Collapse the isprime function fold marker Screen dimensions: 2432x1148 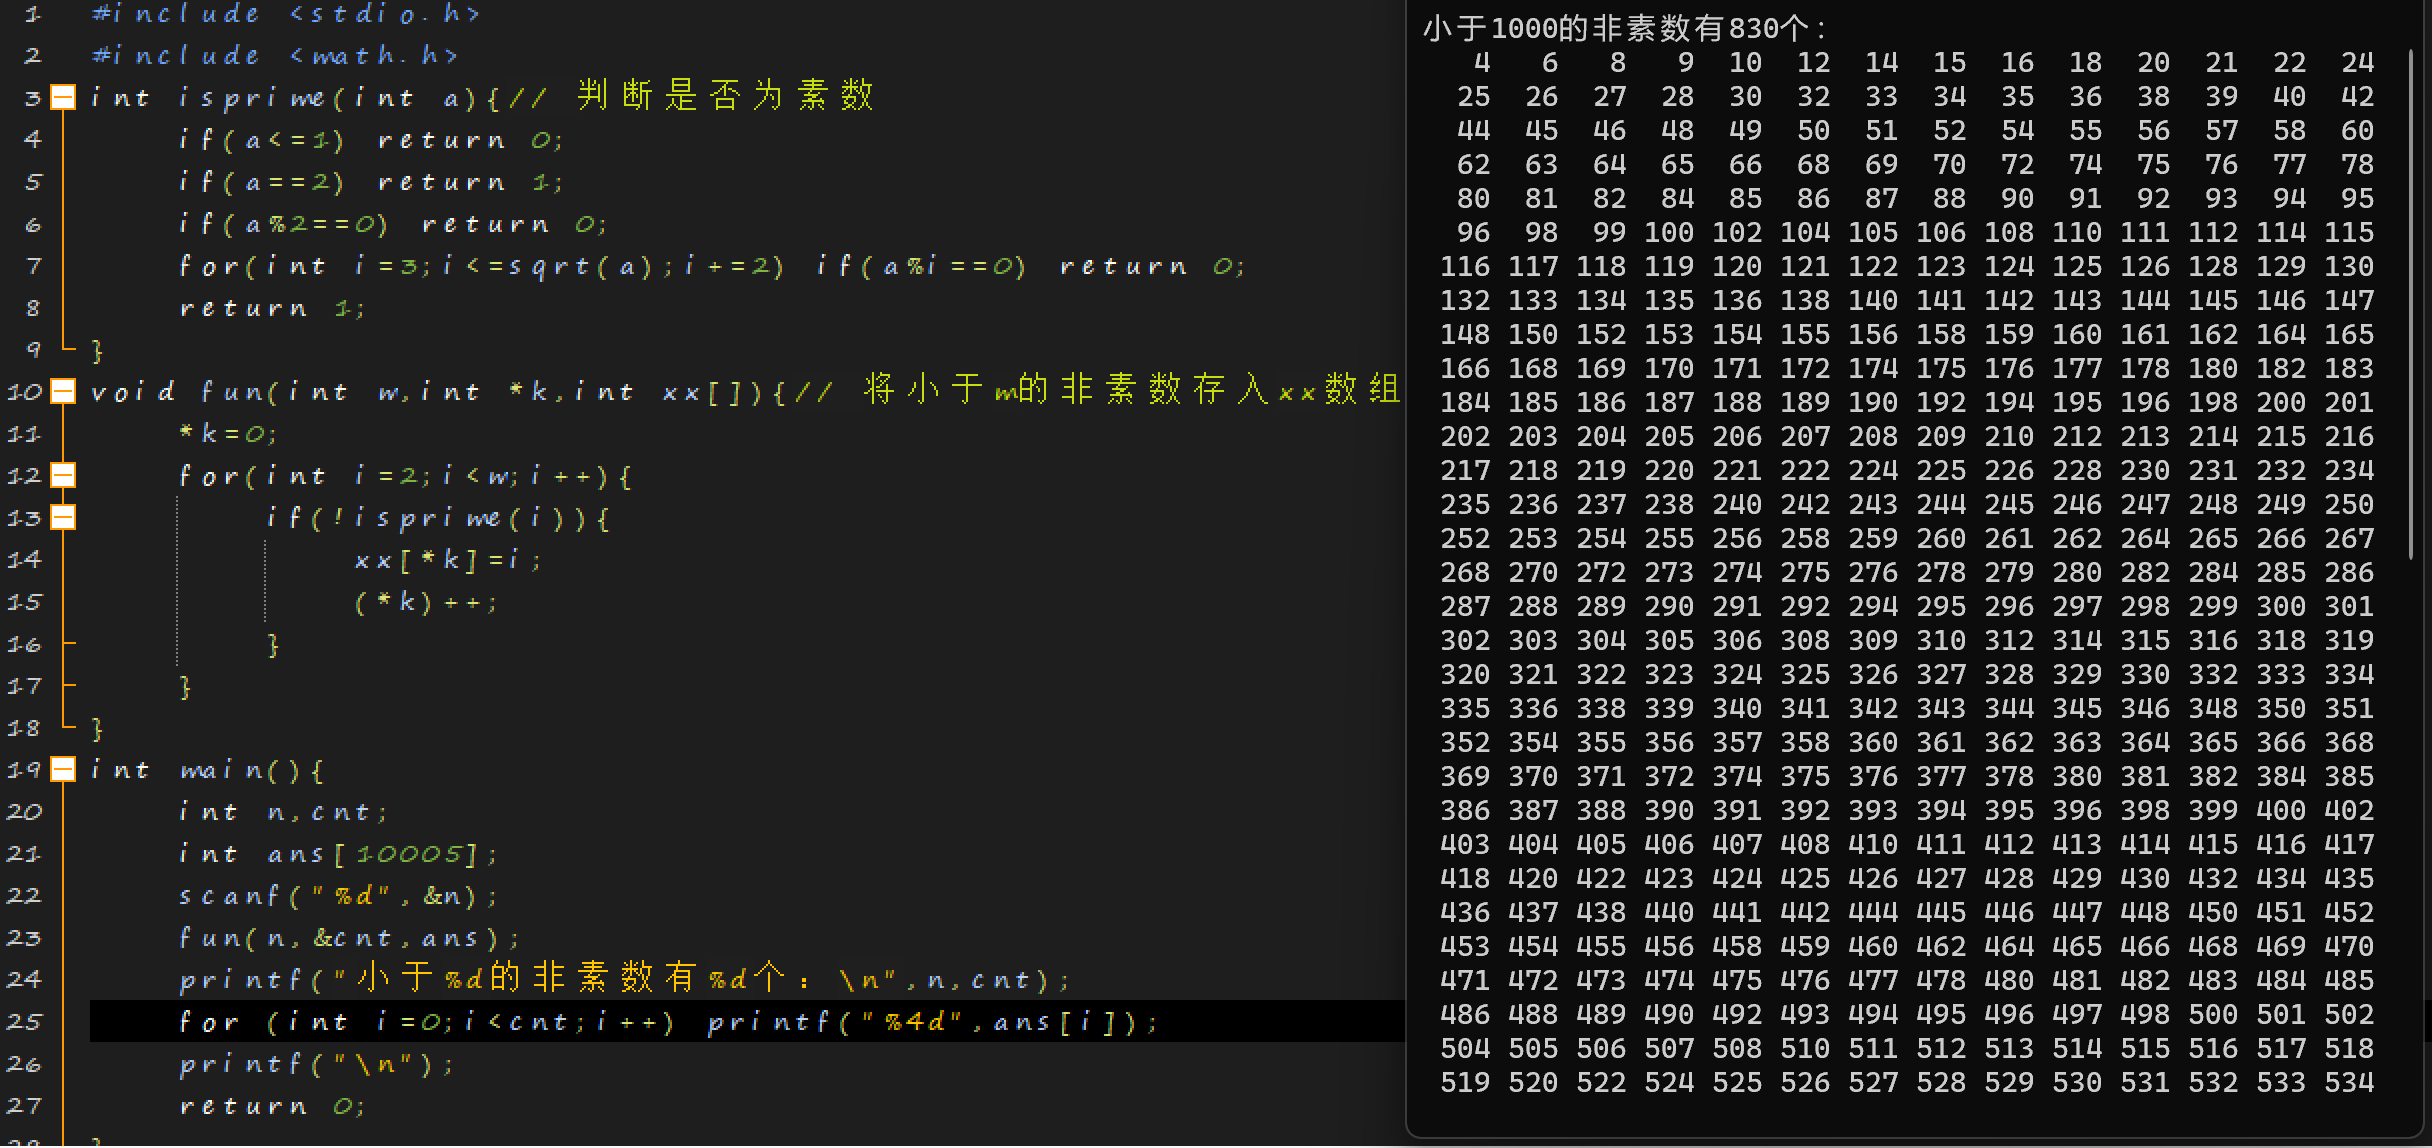[63, 97]
